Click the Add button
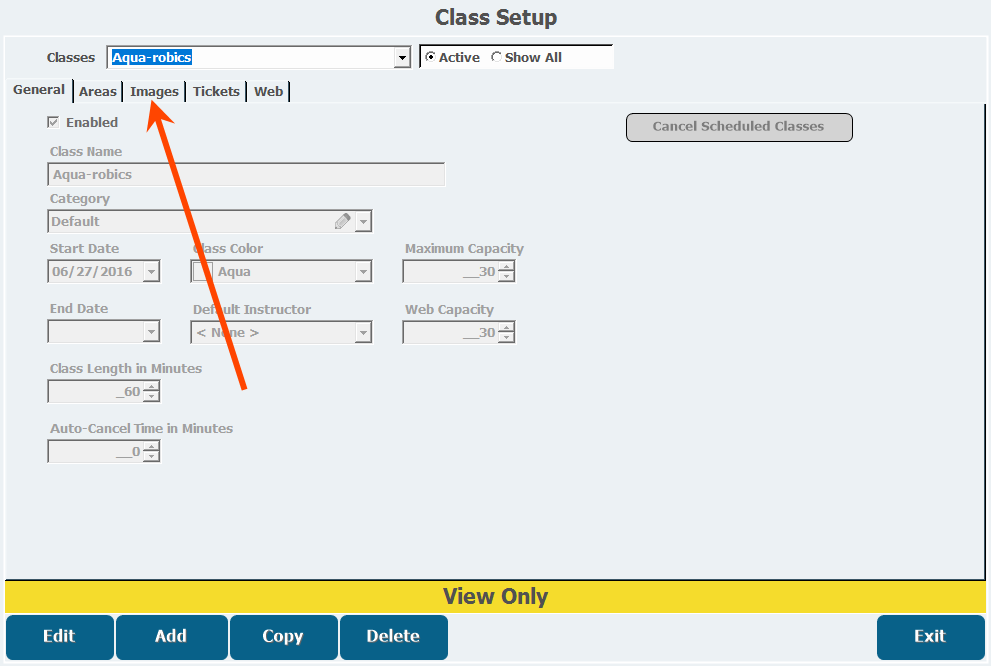Viewport: 991px width, 666px height. (171, 636)
